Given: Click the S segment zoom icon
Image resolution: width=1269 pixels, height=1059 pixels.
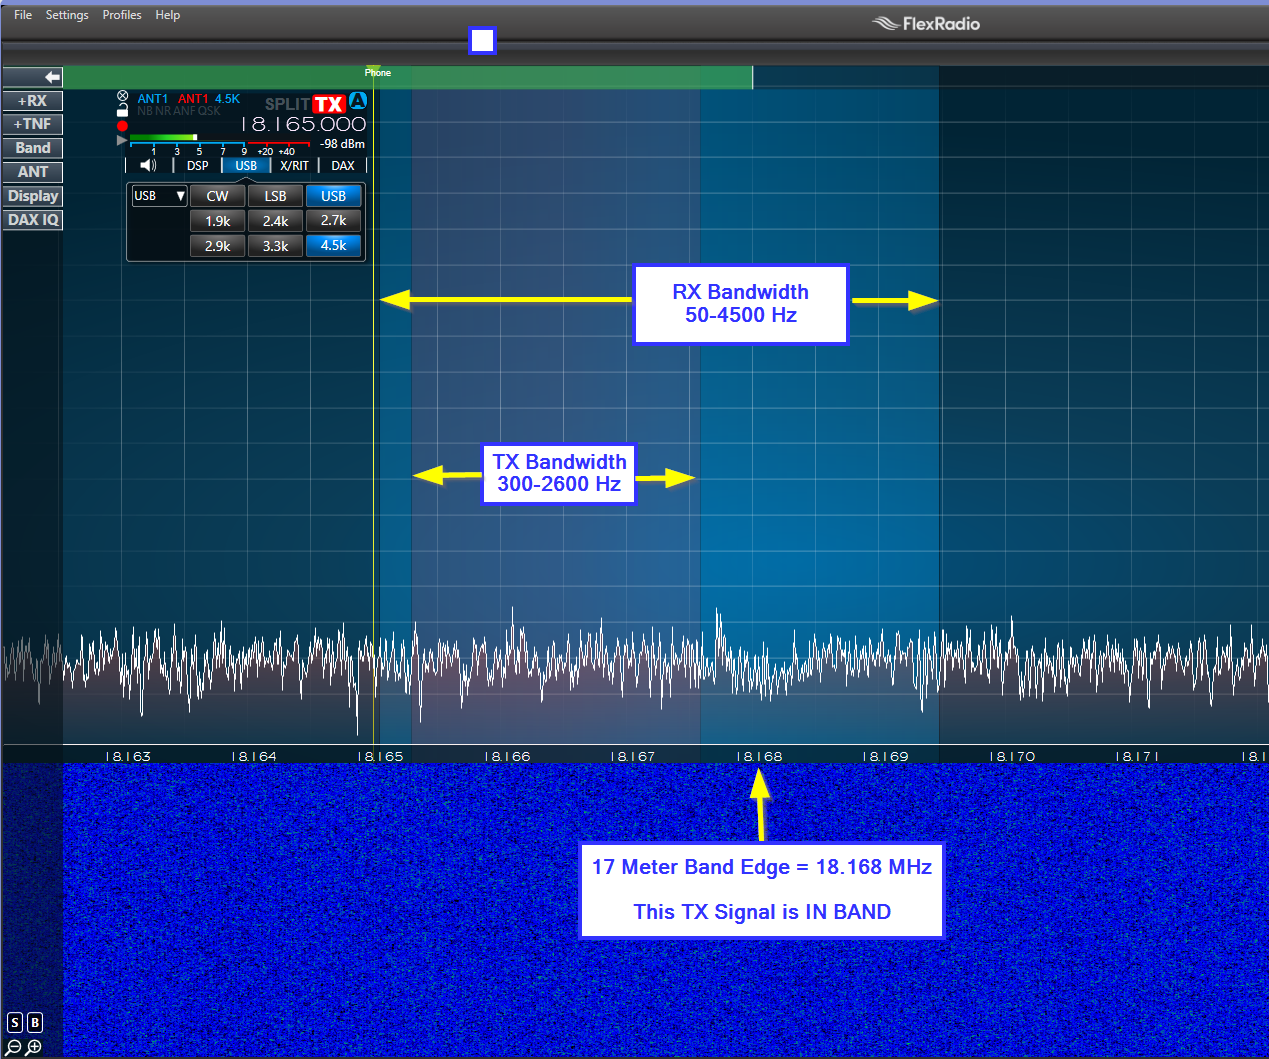Looking at the screenshot, I should (15, 1022).
